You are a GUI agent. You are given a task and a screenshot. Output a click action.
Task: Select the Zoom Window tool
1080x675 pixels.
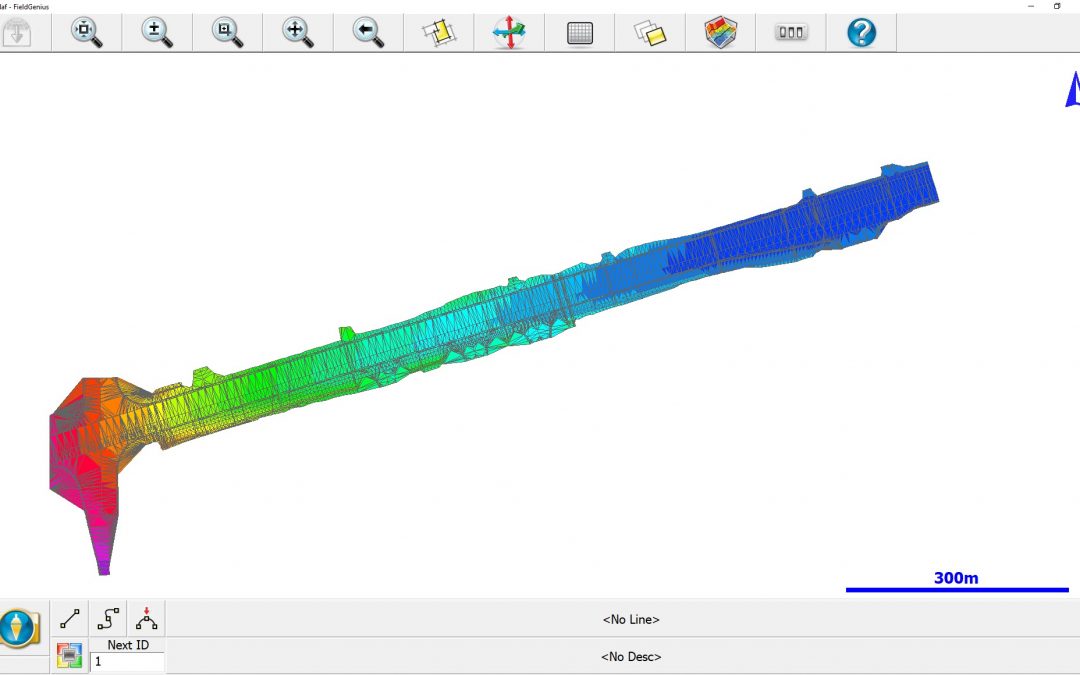click(227, 32)
